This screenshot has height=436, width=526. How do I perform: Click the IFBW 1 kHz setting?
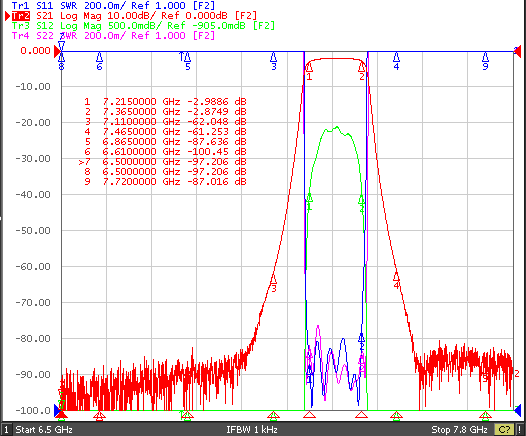[252, 430]
